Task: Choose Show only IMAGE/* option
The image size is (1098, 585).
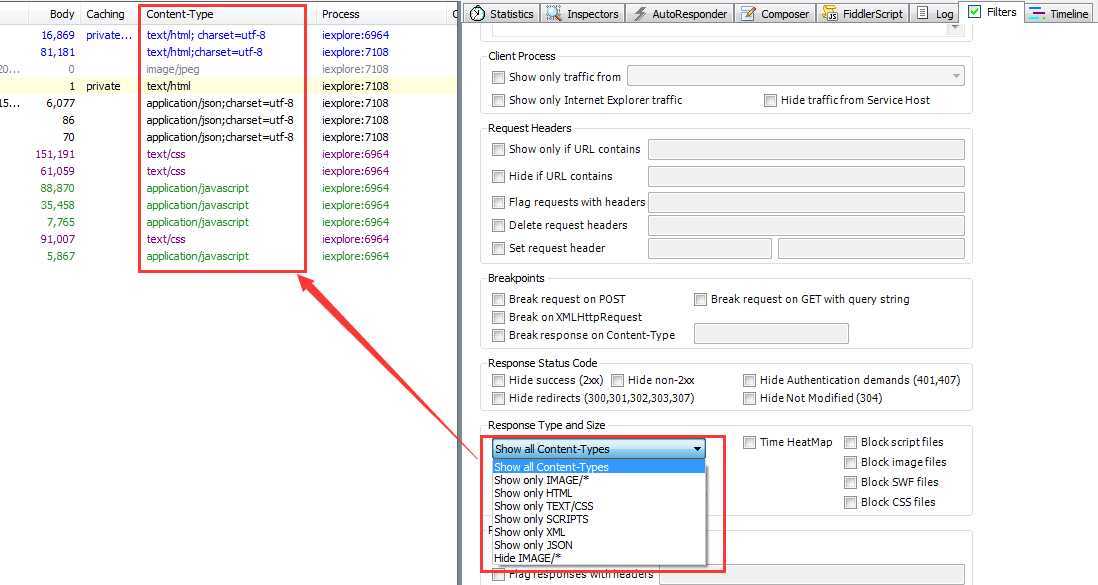Action: click(x=537, y=480)
